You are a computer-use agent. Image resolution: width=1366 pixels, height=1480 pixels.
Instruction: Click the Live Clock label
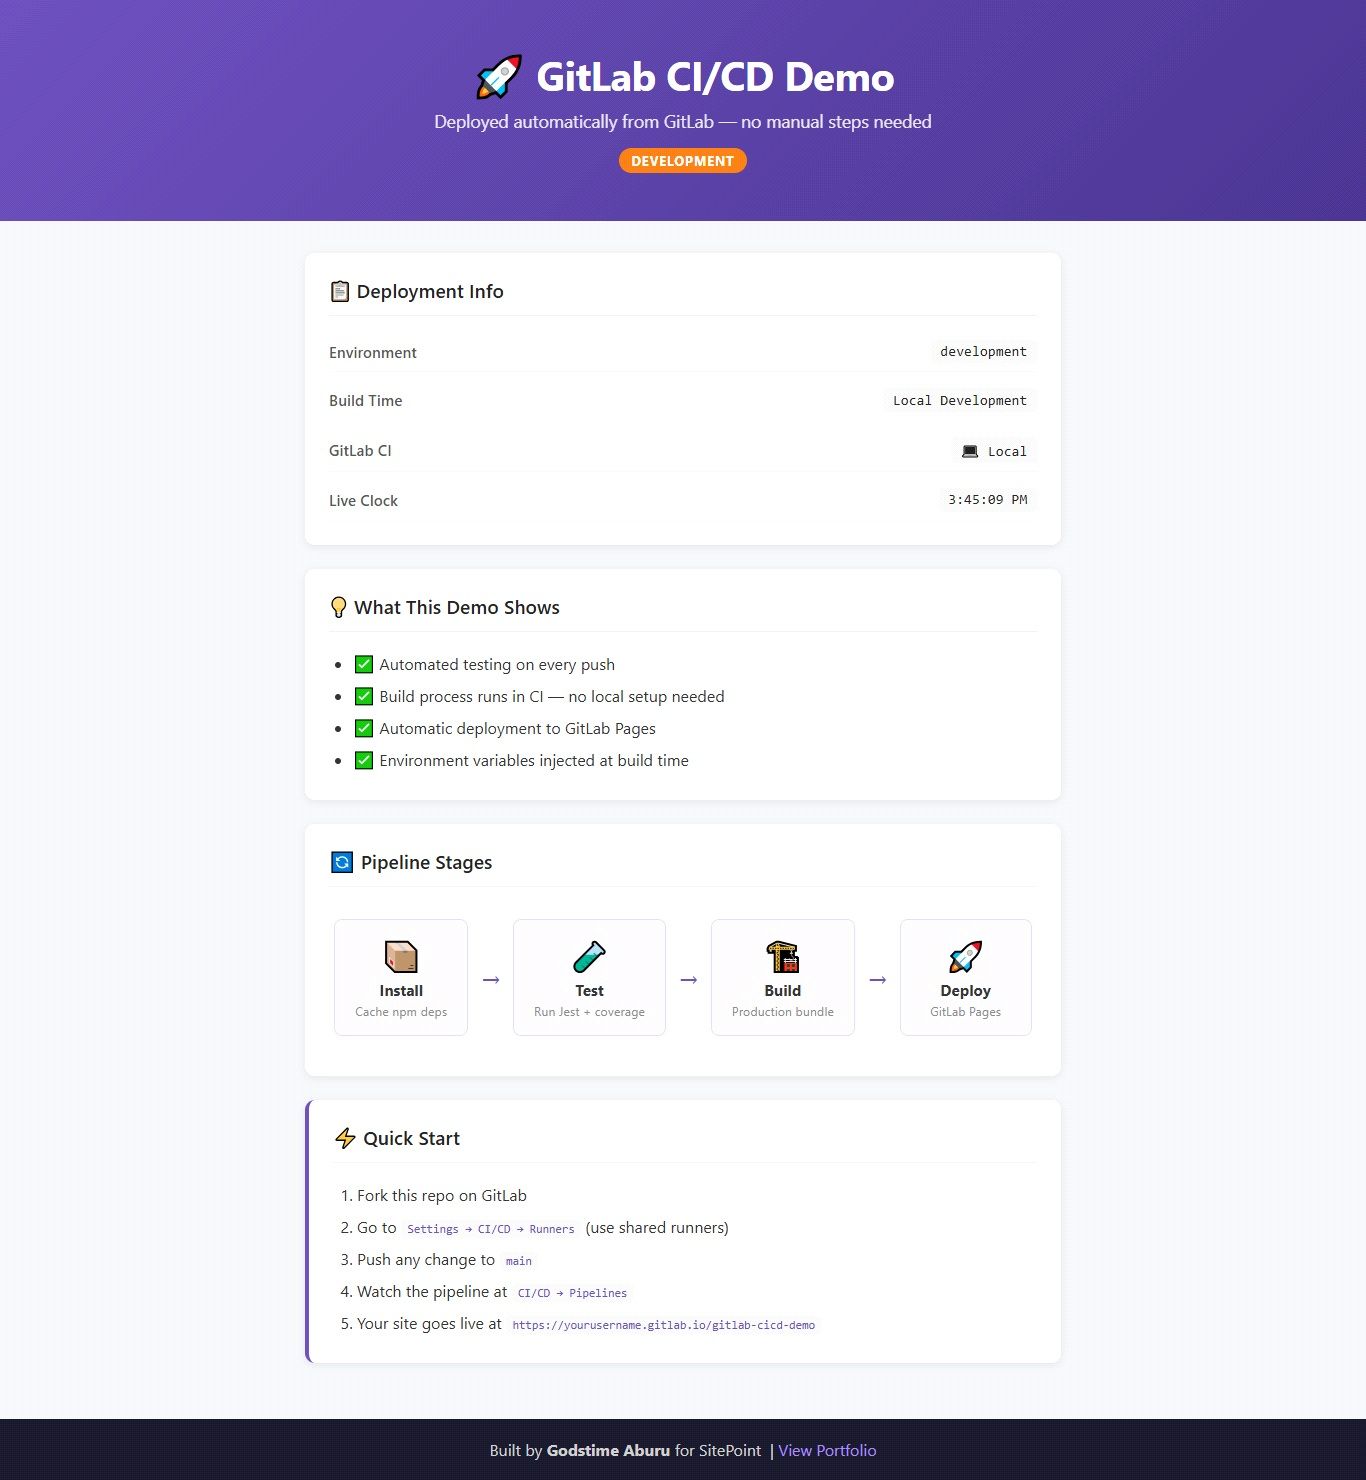(363, 500)
